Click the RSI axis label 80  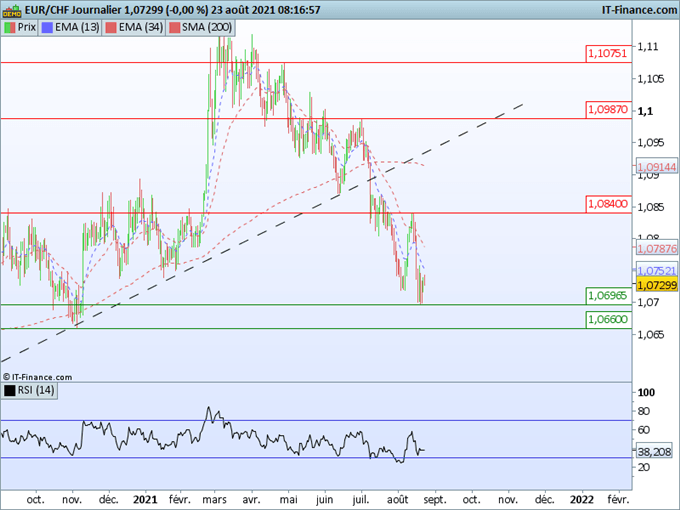[644, 411]
